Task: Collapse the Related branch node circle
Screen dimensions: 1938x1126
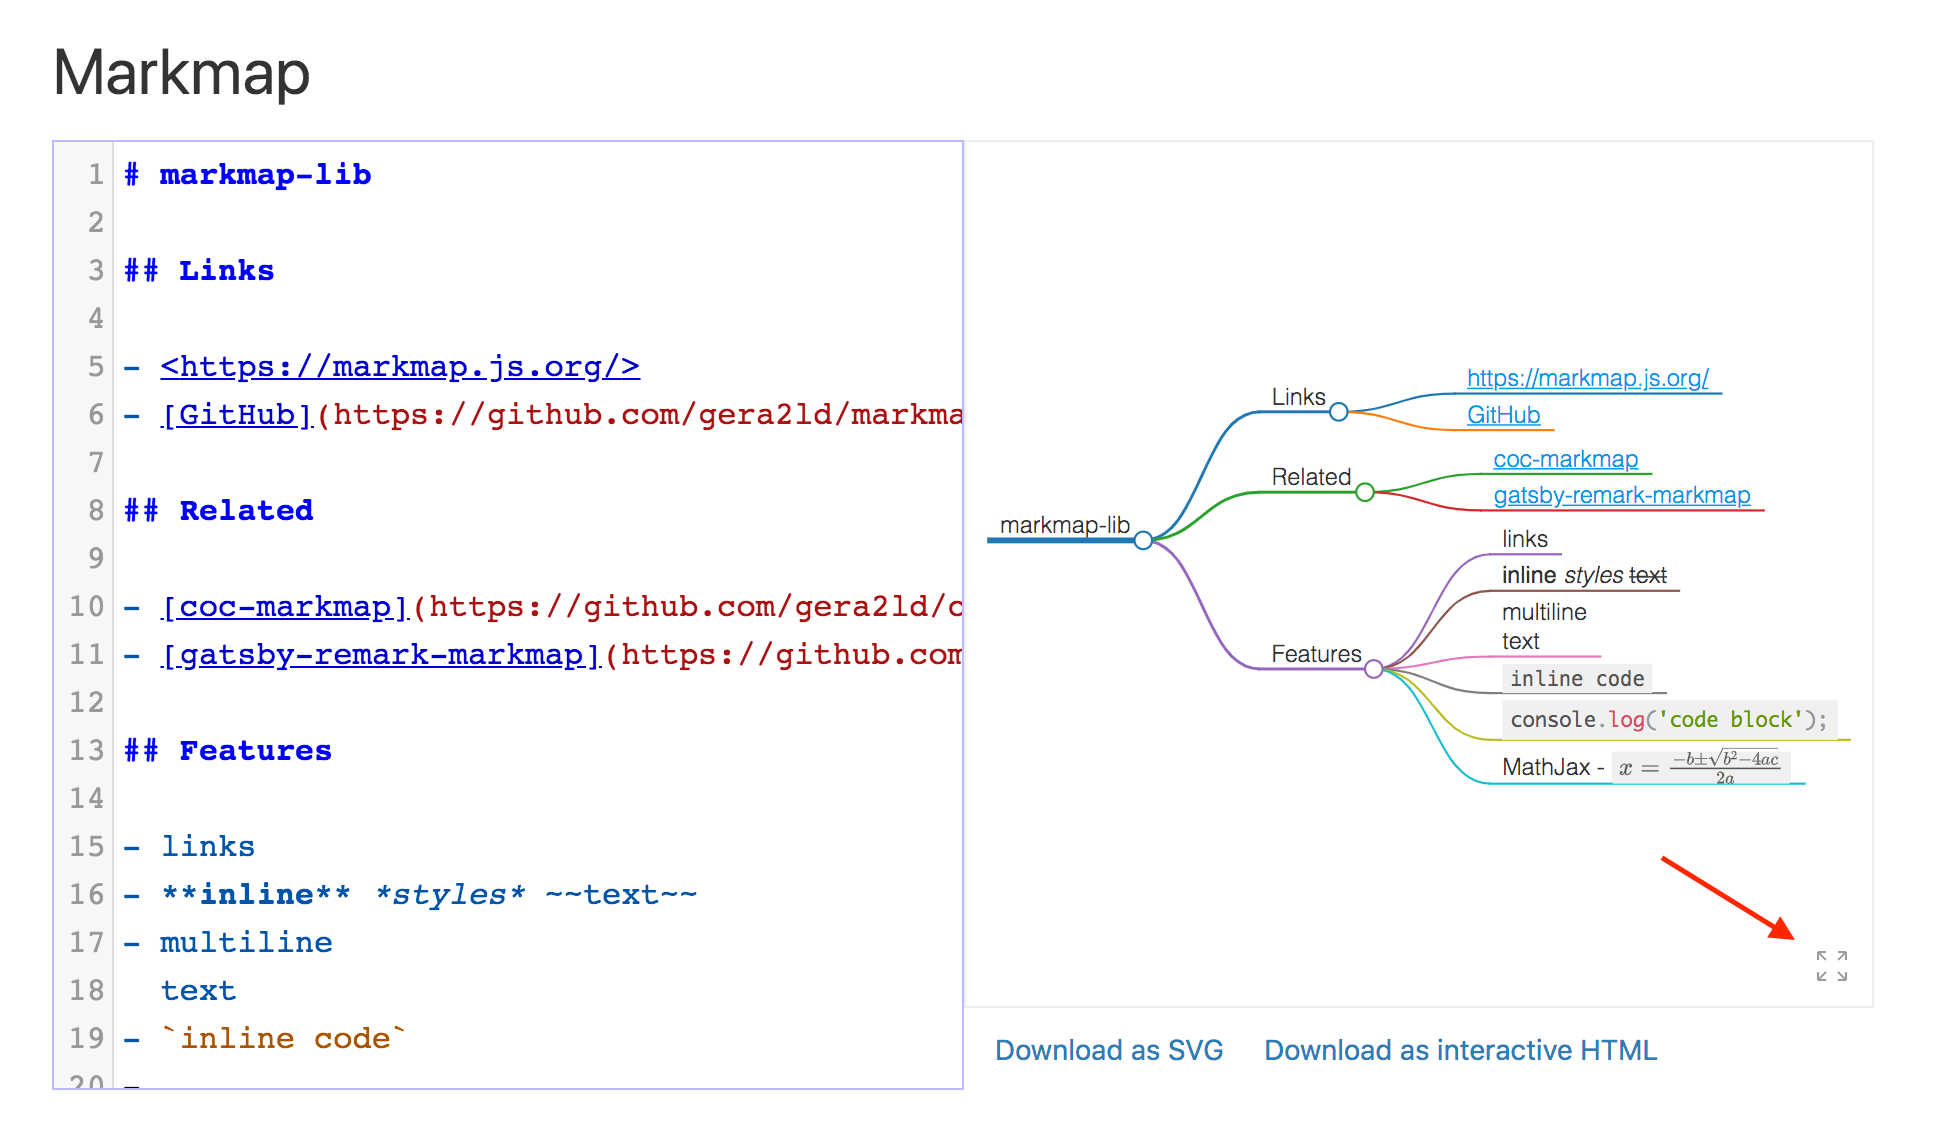Action: 1363,492
